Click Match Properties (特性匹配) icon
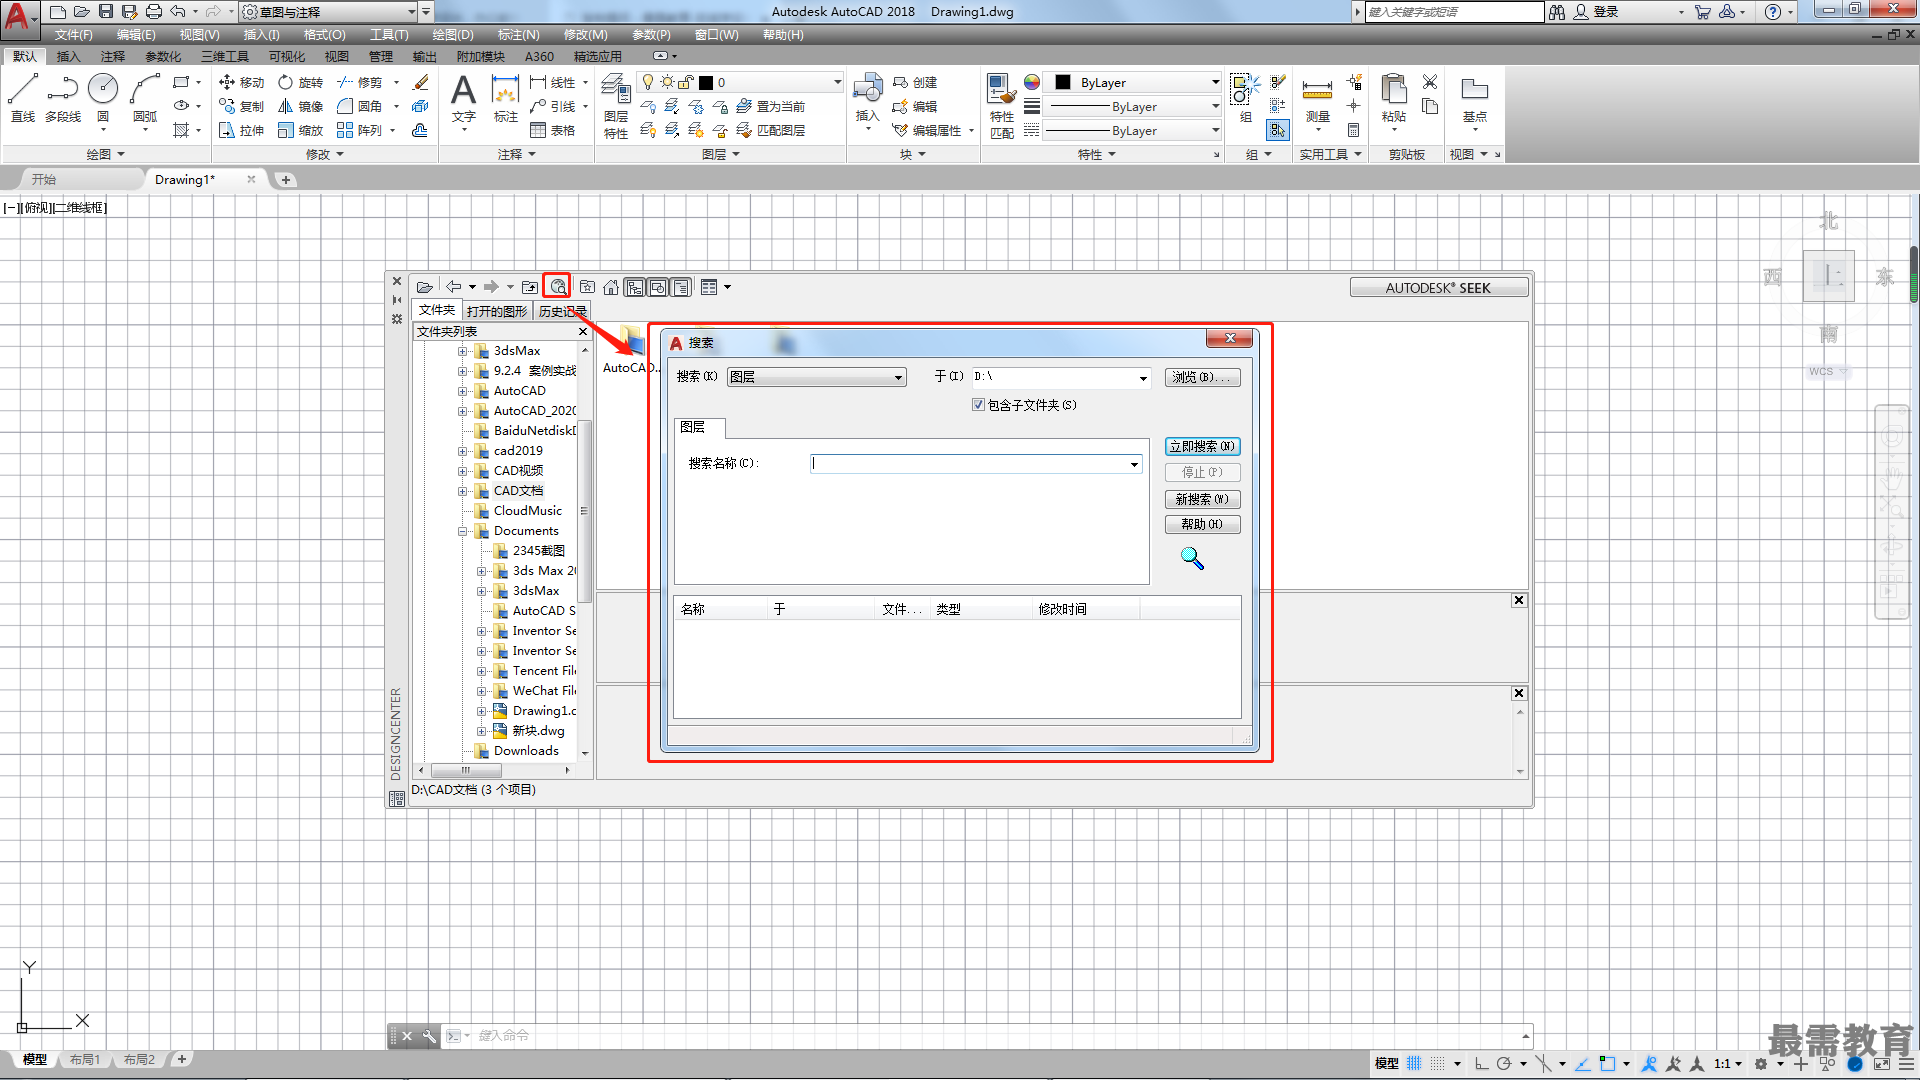This screenshot has width=1920, height=1080. pos(1001,106)
